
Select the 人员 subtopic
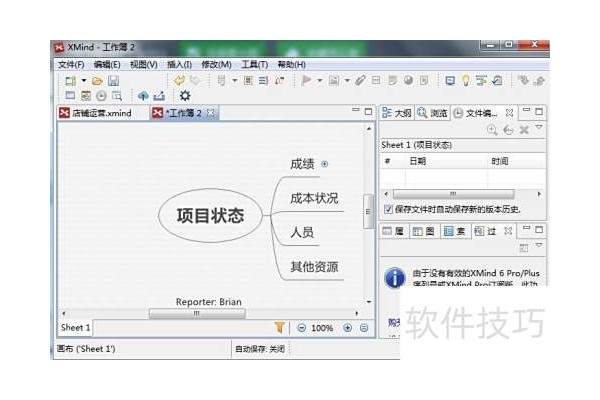[302, 232]
